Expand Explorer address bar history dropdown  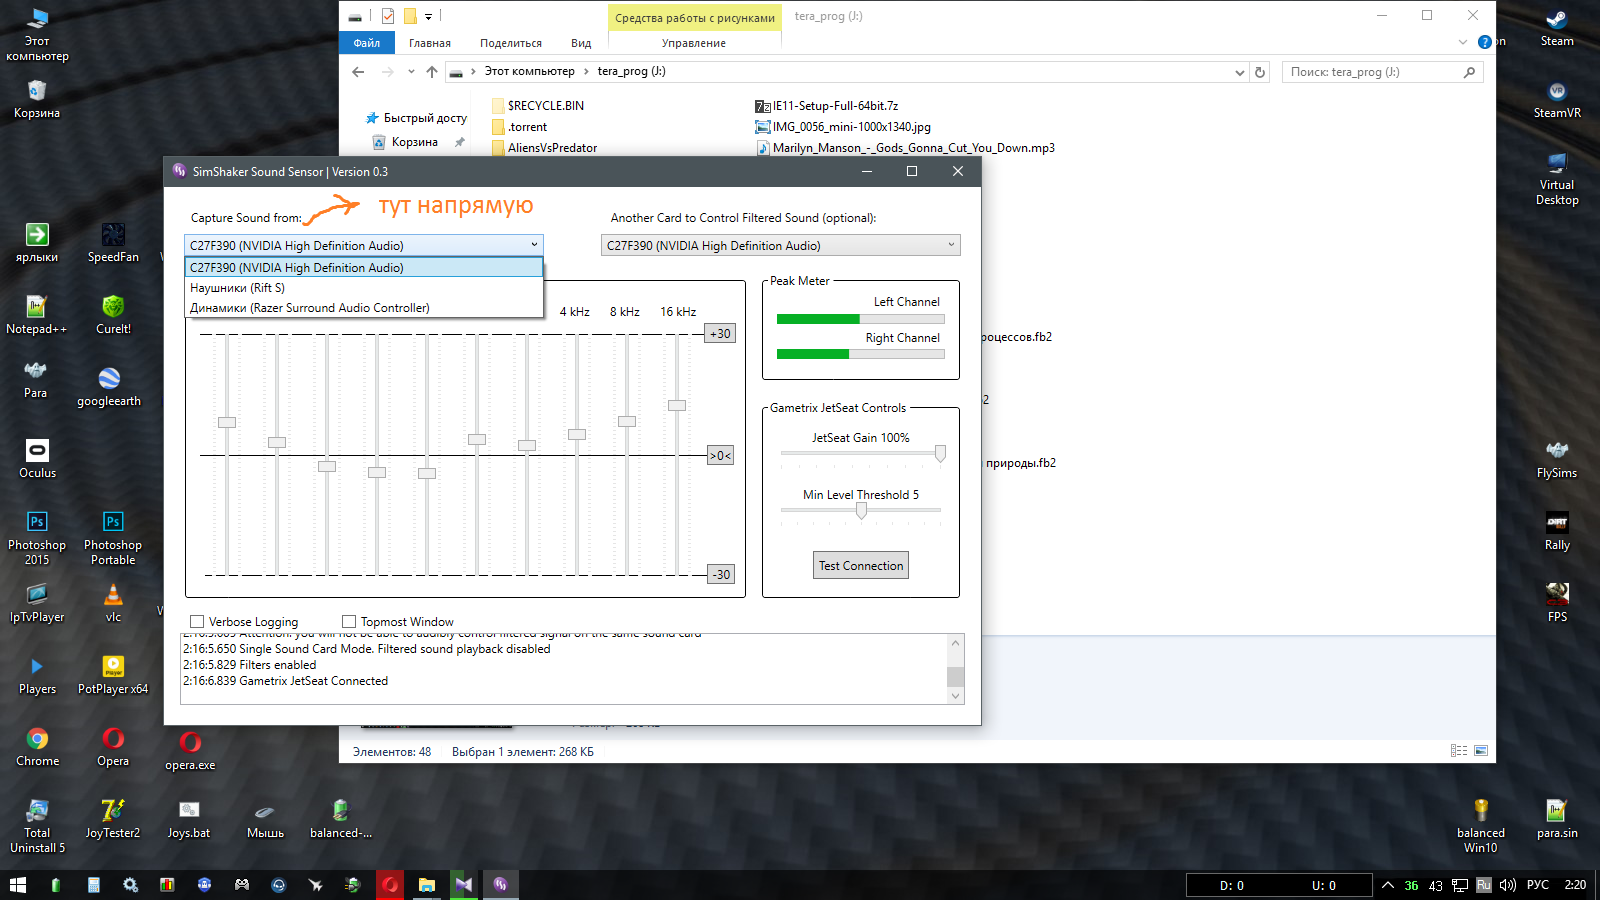pyautogui.click(x=1240, y=72)
